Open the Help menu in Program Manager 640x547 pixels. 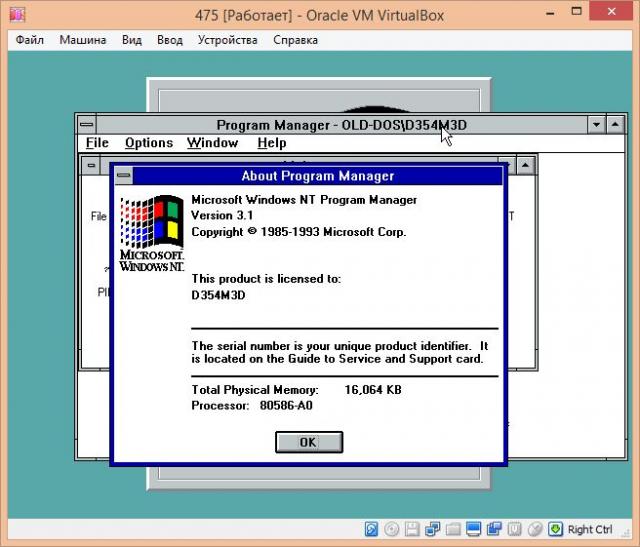(271, 143)
